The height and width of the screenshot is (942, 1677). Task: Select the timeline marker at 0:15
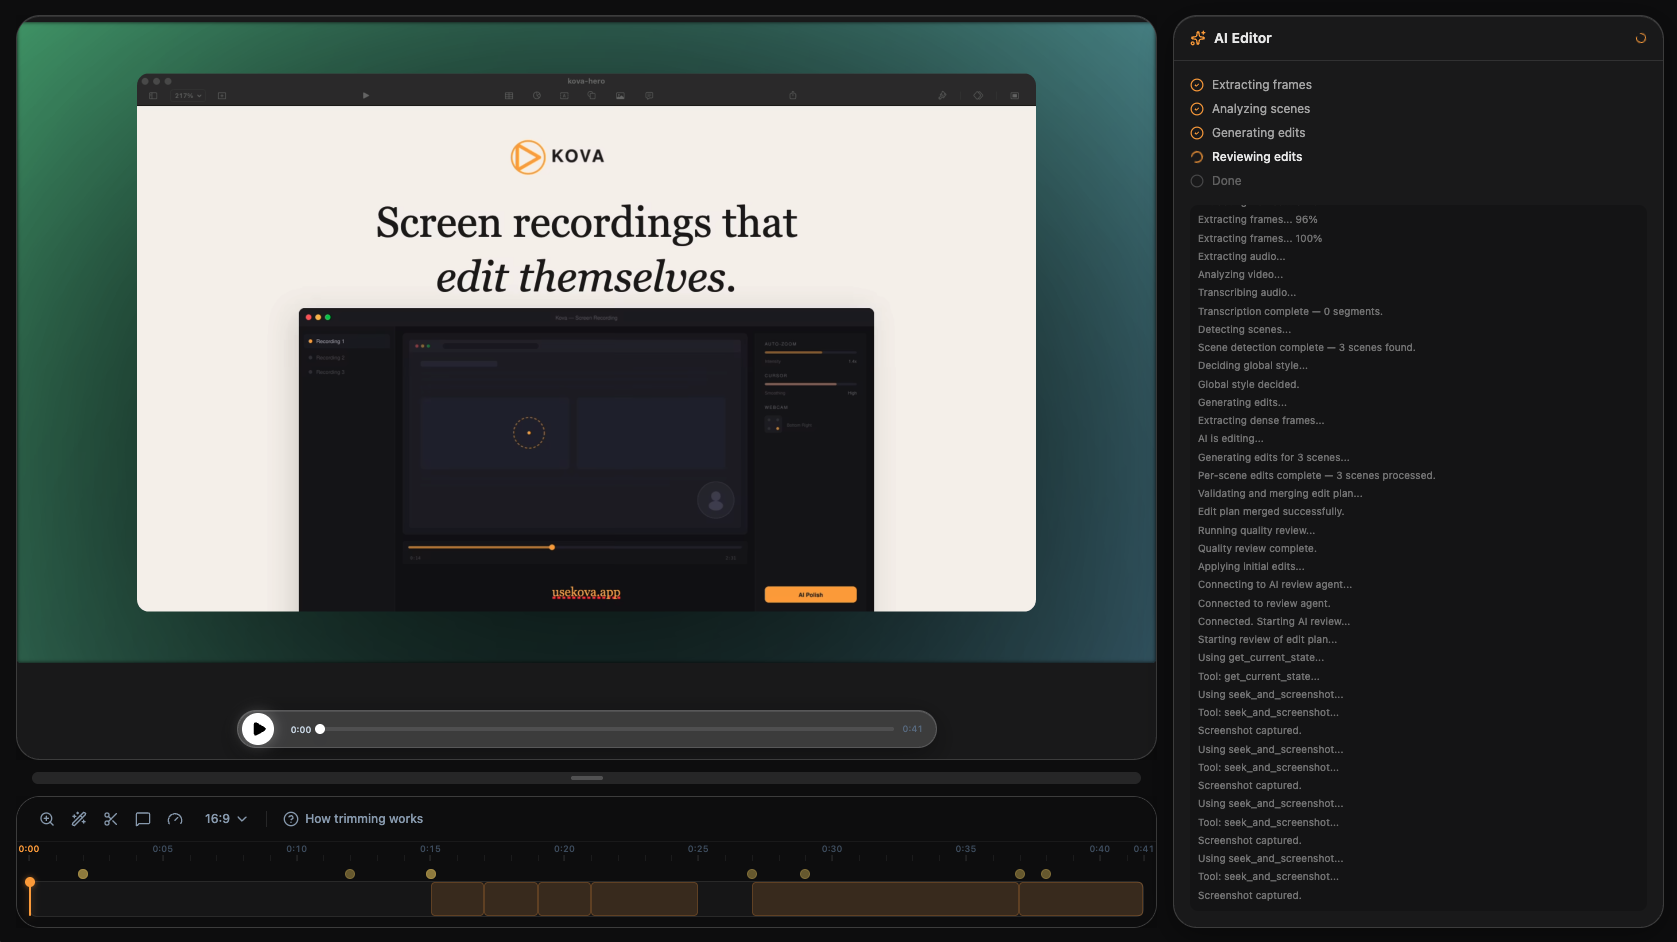[431, 874]
